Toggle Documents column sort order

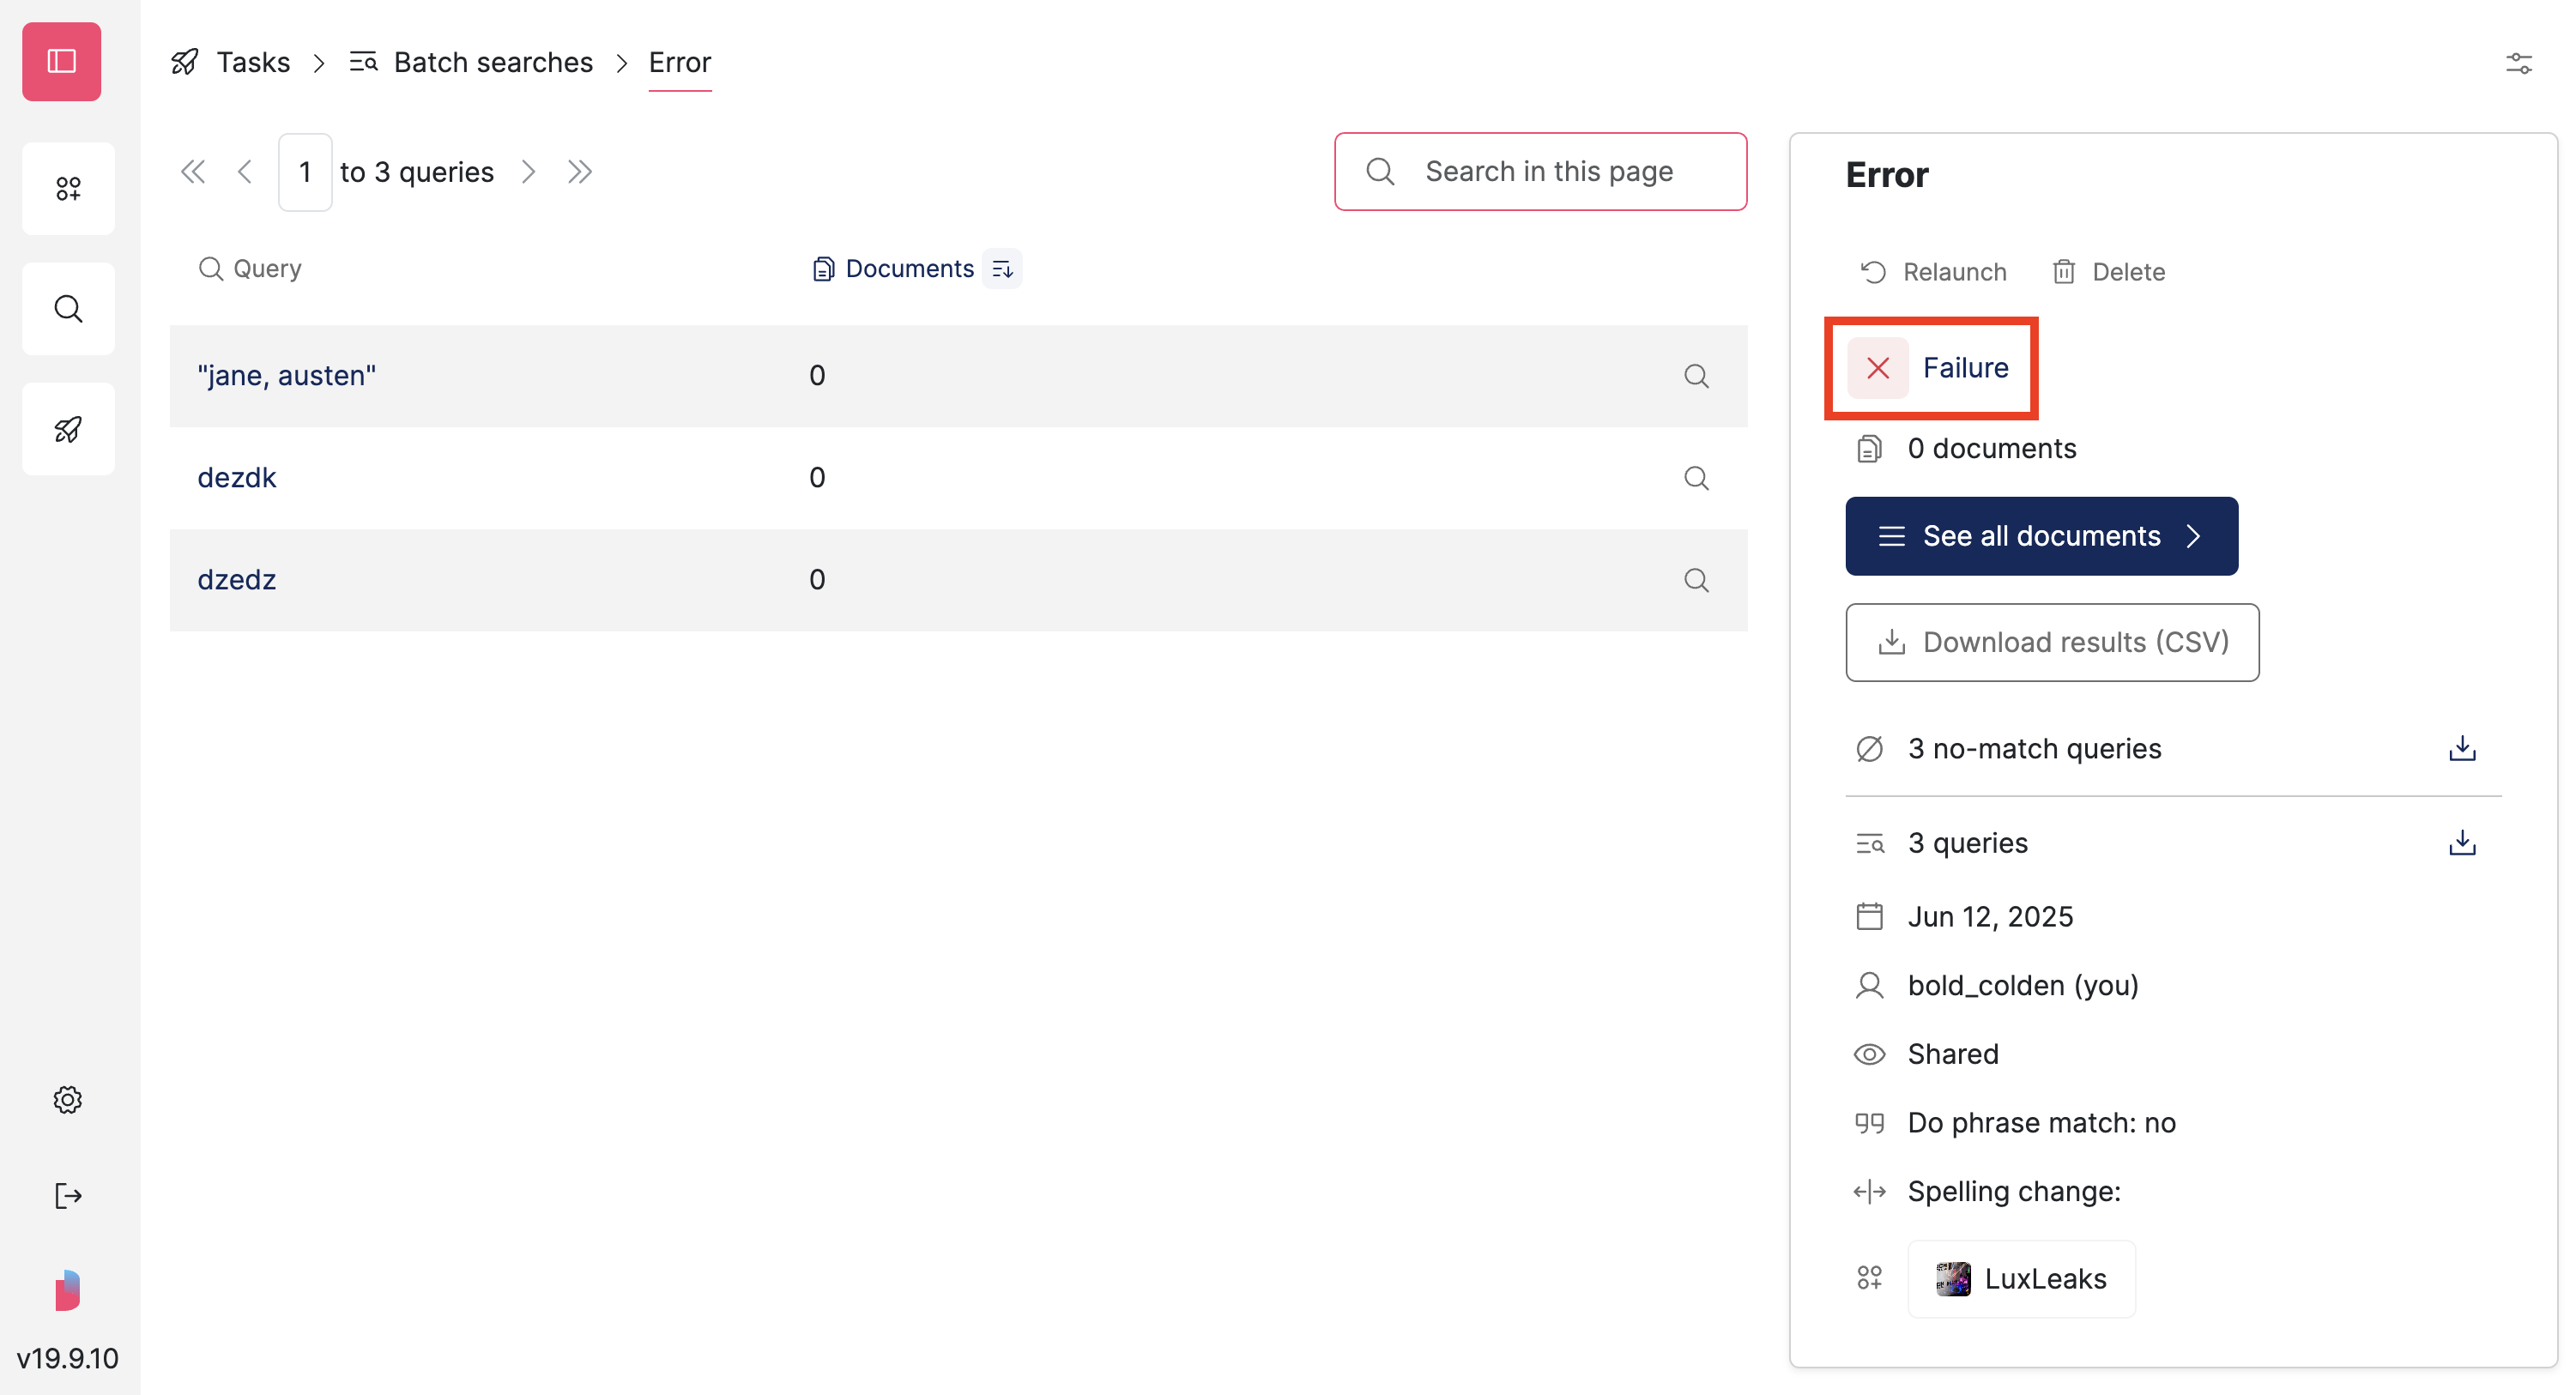[1003, 268]
